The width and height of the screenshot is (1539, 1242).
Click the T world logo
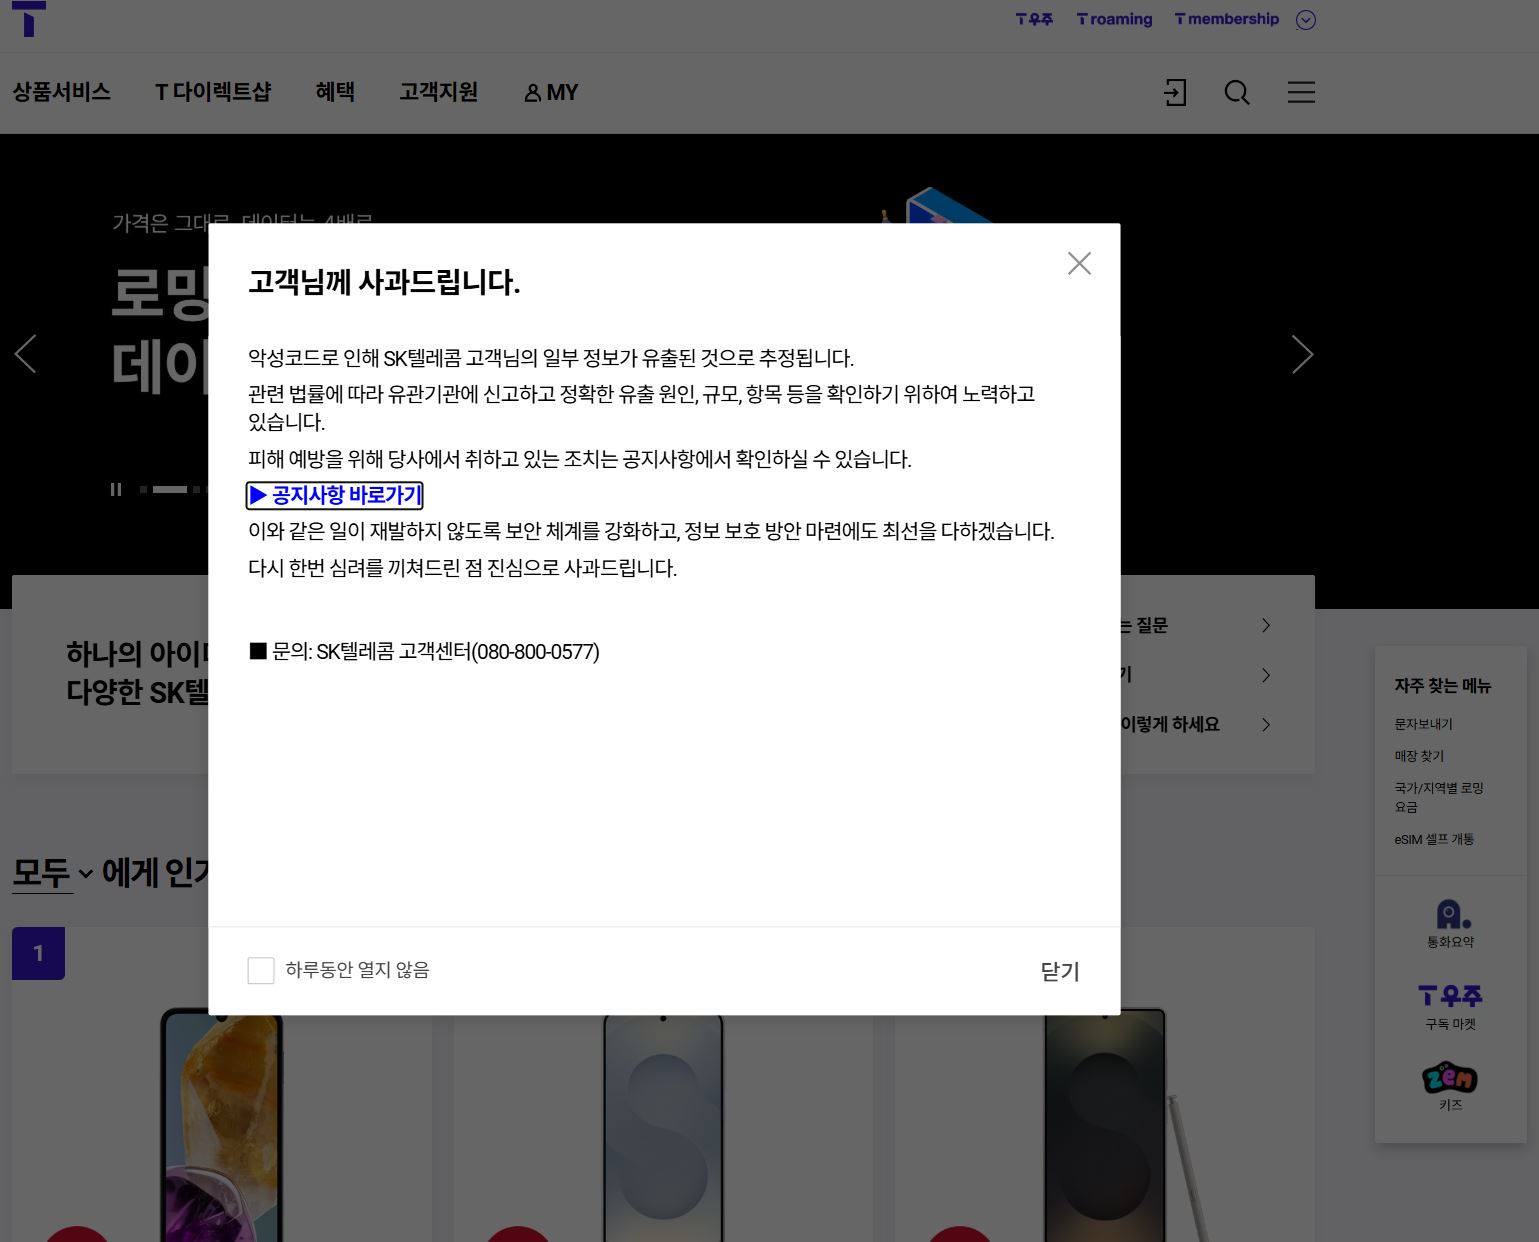point(29,17)
